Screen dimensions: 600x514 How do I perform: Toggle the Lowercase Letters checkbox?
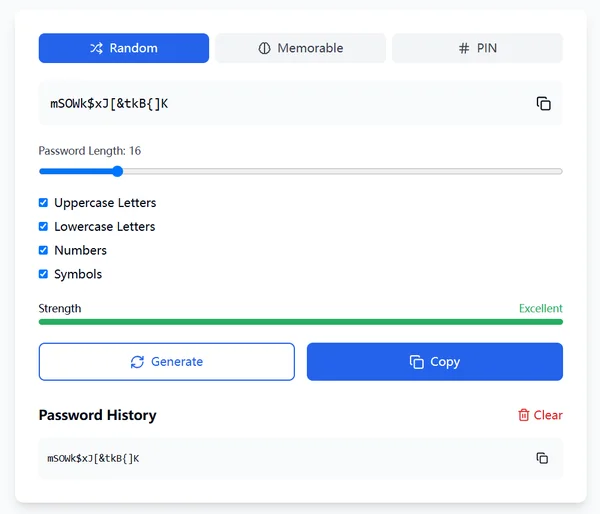pyautogui.click(x=43, y=226)
